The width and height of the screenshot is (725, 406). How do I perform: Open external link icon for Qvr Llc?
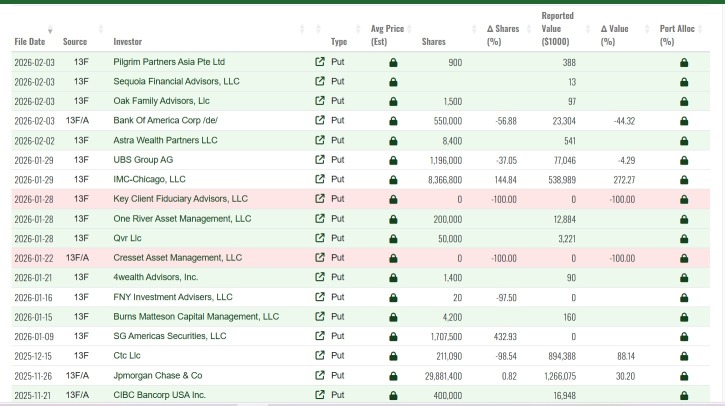pos(319,238)
